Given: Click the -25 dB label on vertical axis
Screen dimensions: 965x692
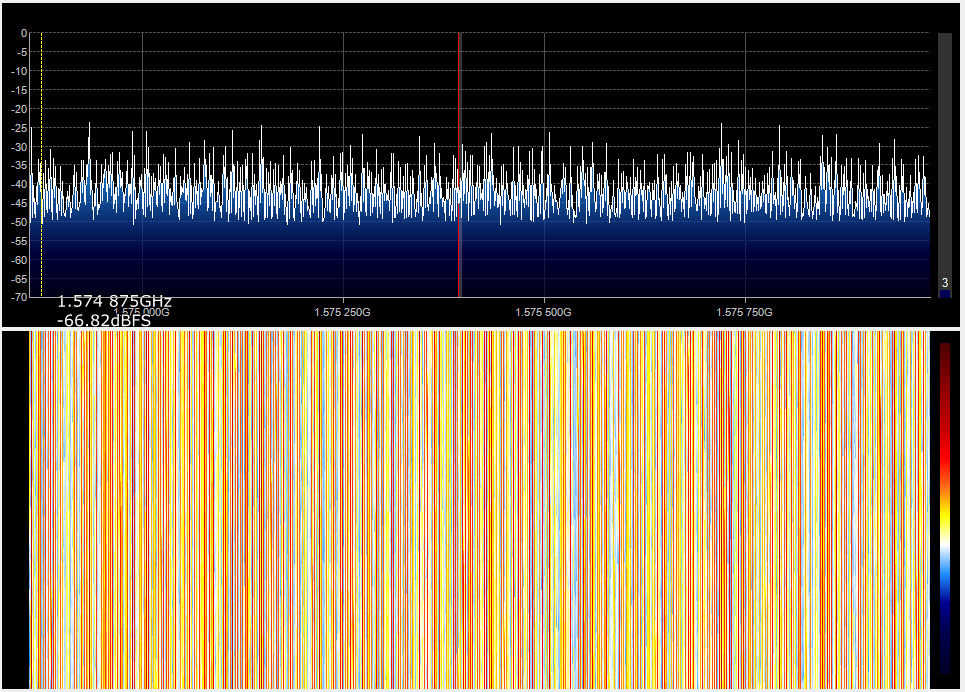Looking at the screenshot, I should [19, 128].
